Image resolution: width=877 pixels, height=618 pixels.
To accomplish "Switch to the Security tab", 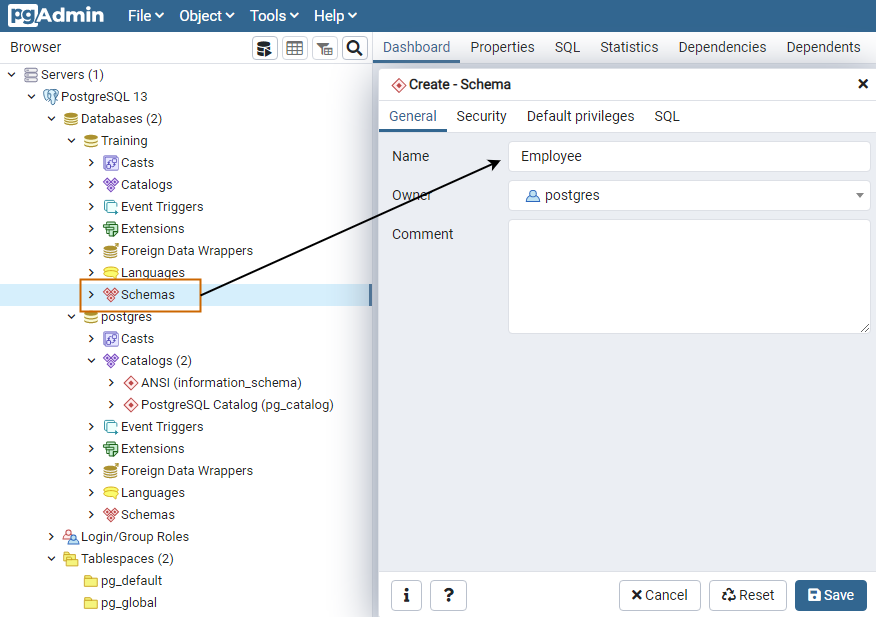I will [x=481, y=116].
